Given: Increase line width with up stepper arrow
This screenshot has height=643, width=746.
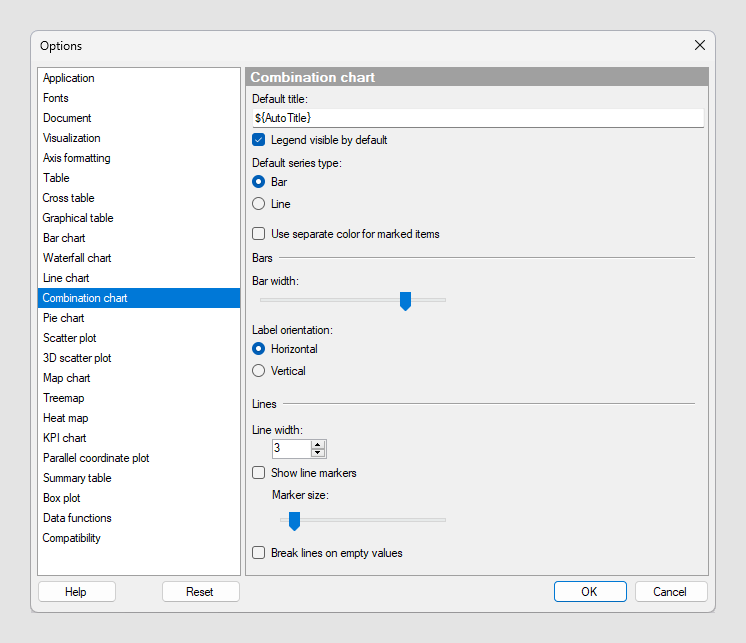Looking at the screenshot, I should [x=318, y=445].
